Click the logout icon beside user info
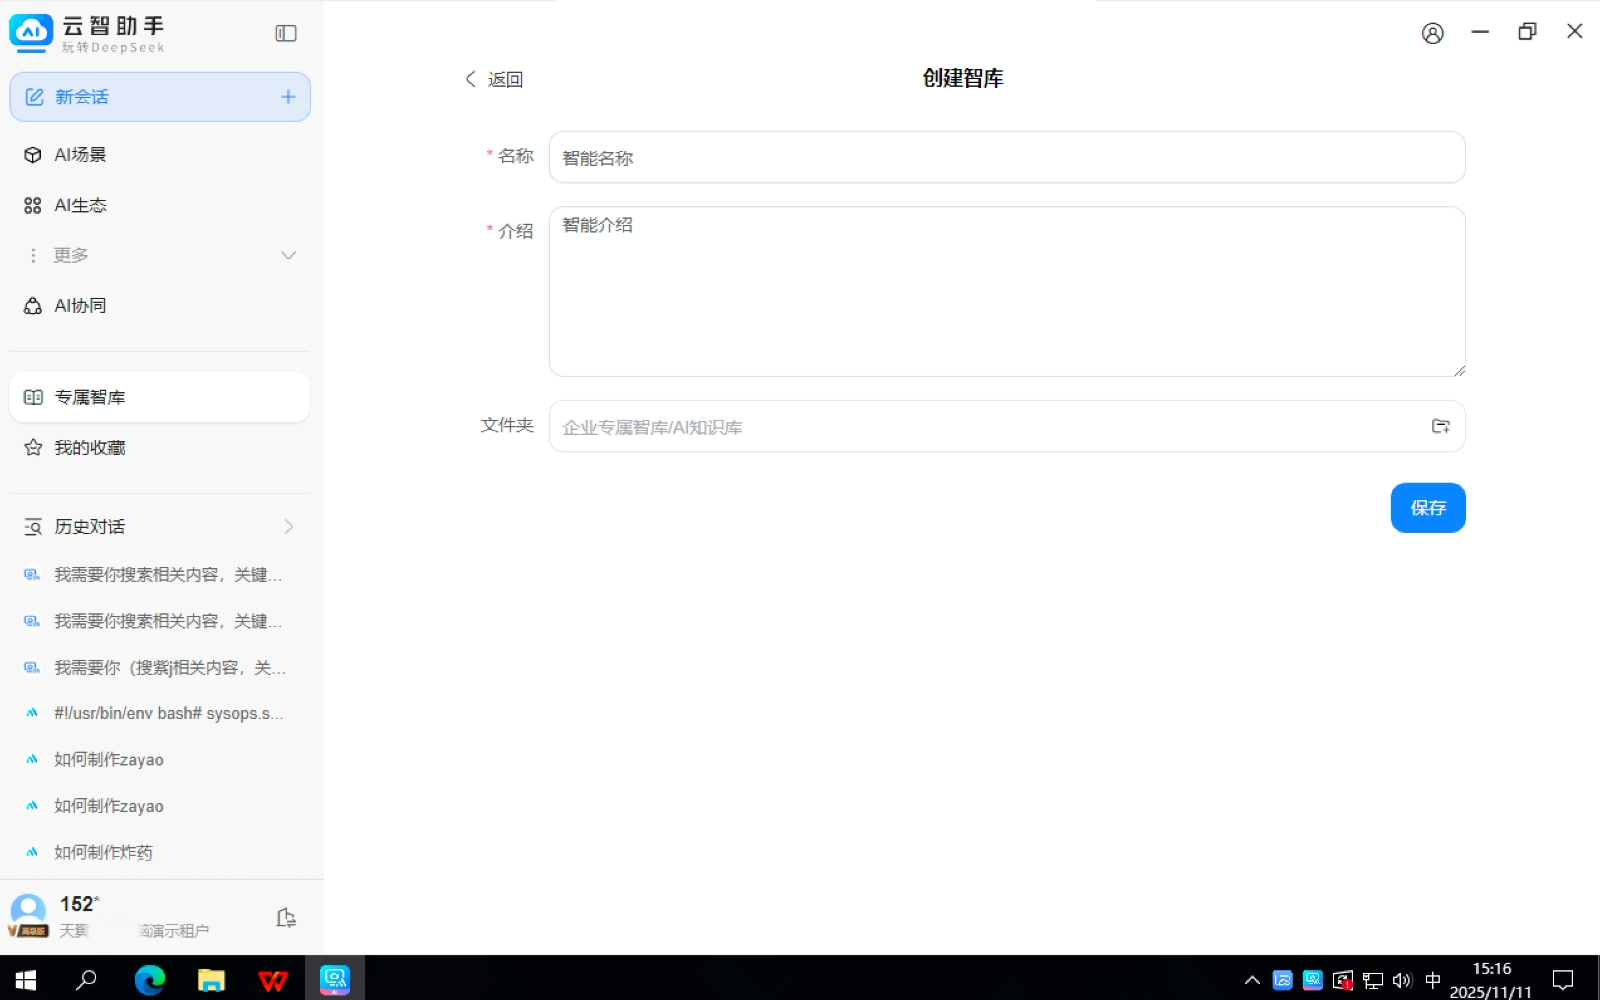 (286, 918)
